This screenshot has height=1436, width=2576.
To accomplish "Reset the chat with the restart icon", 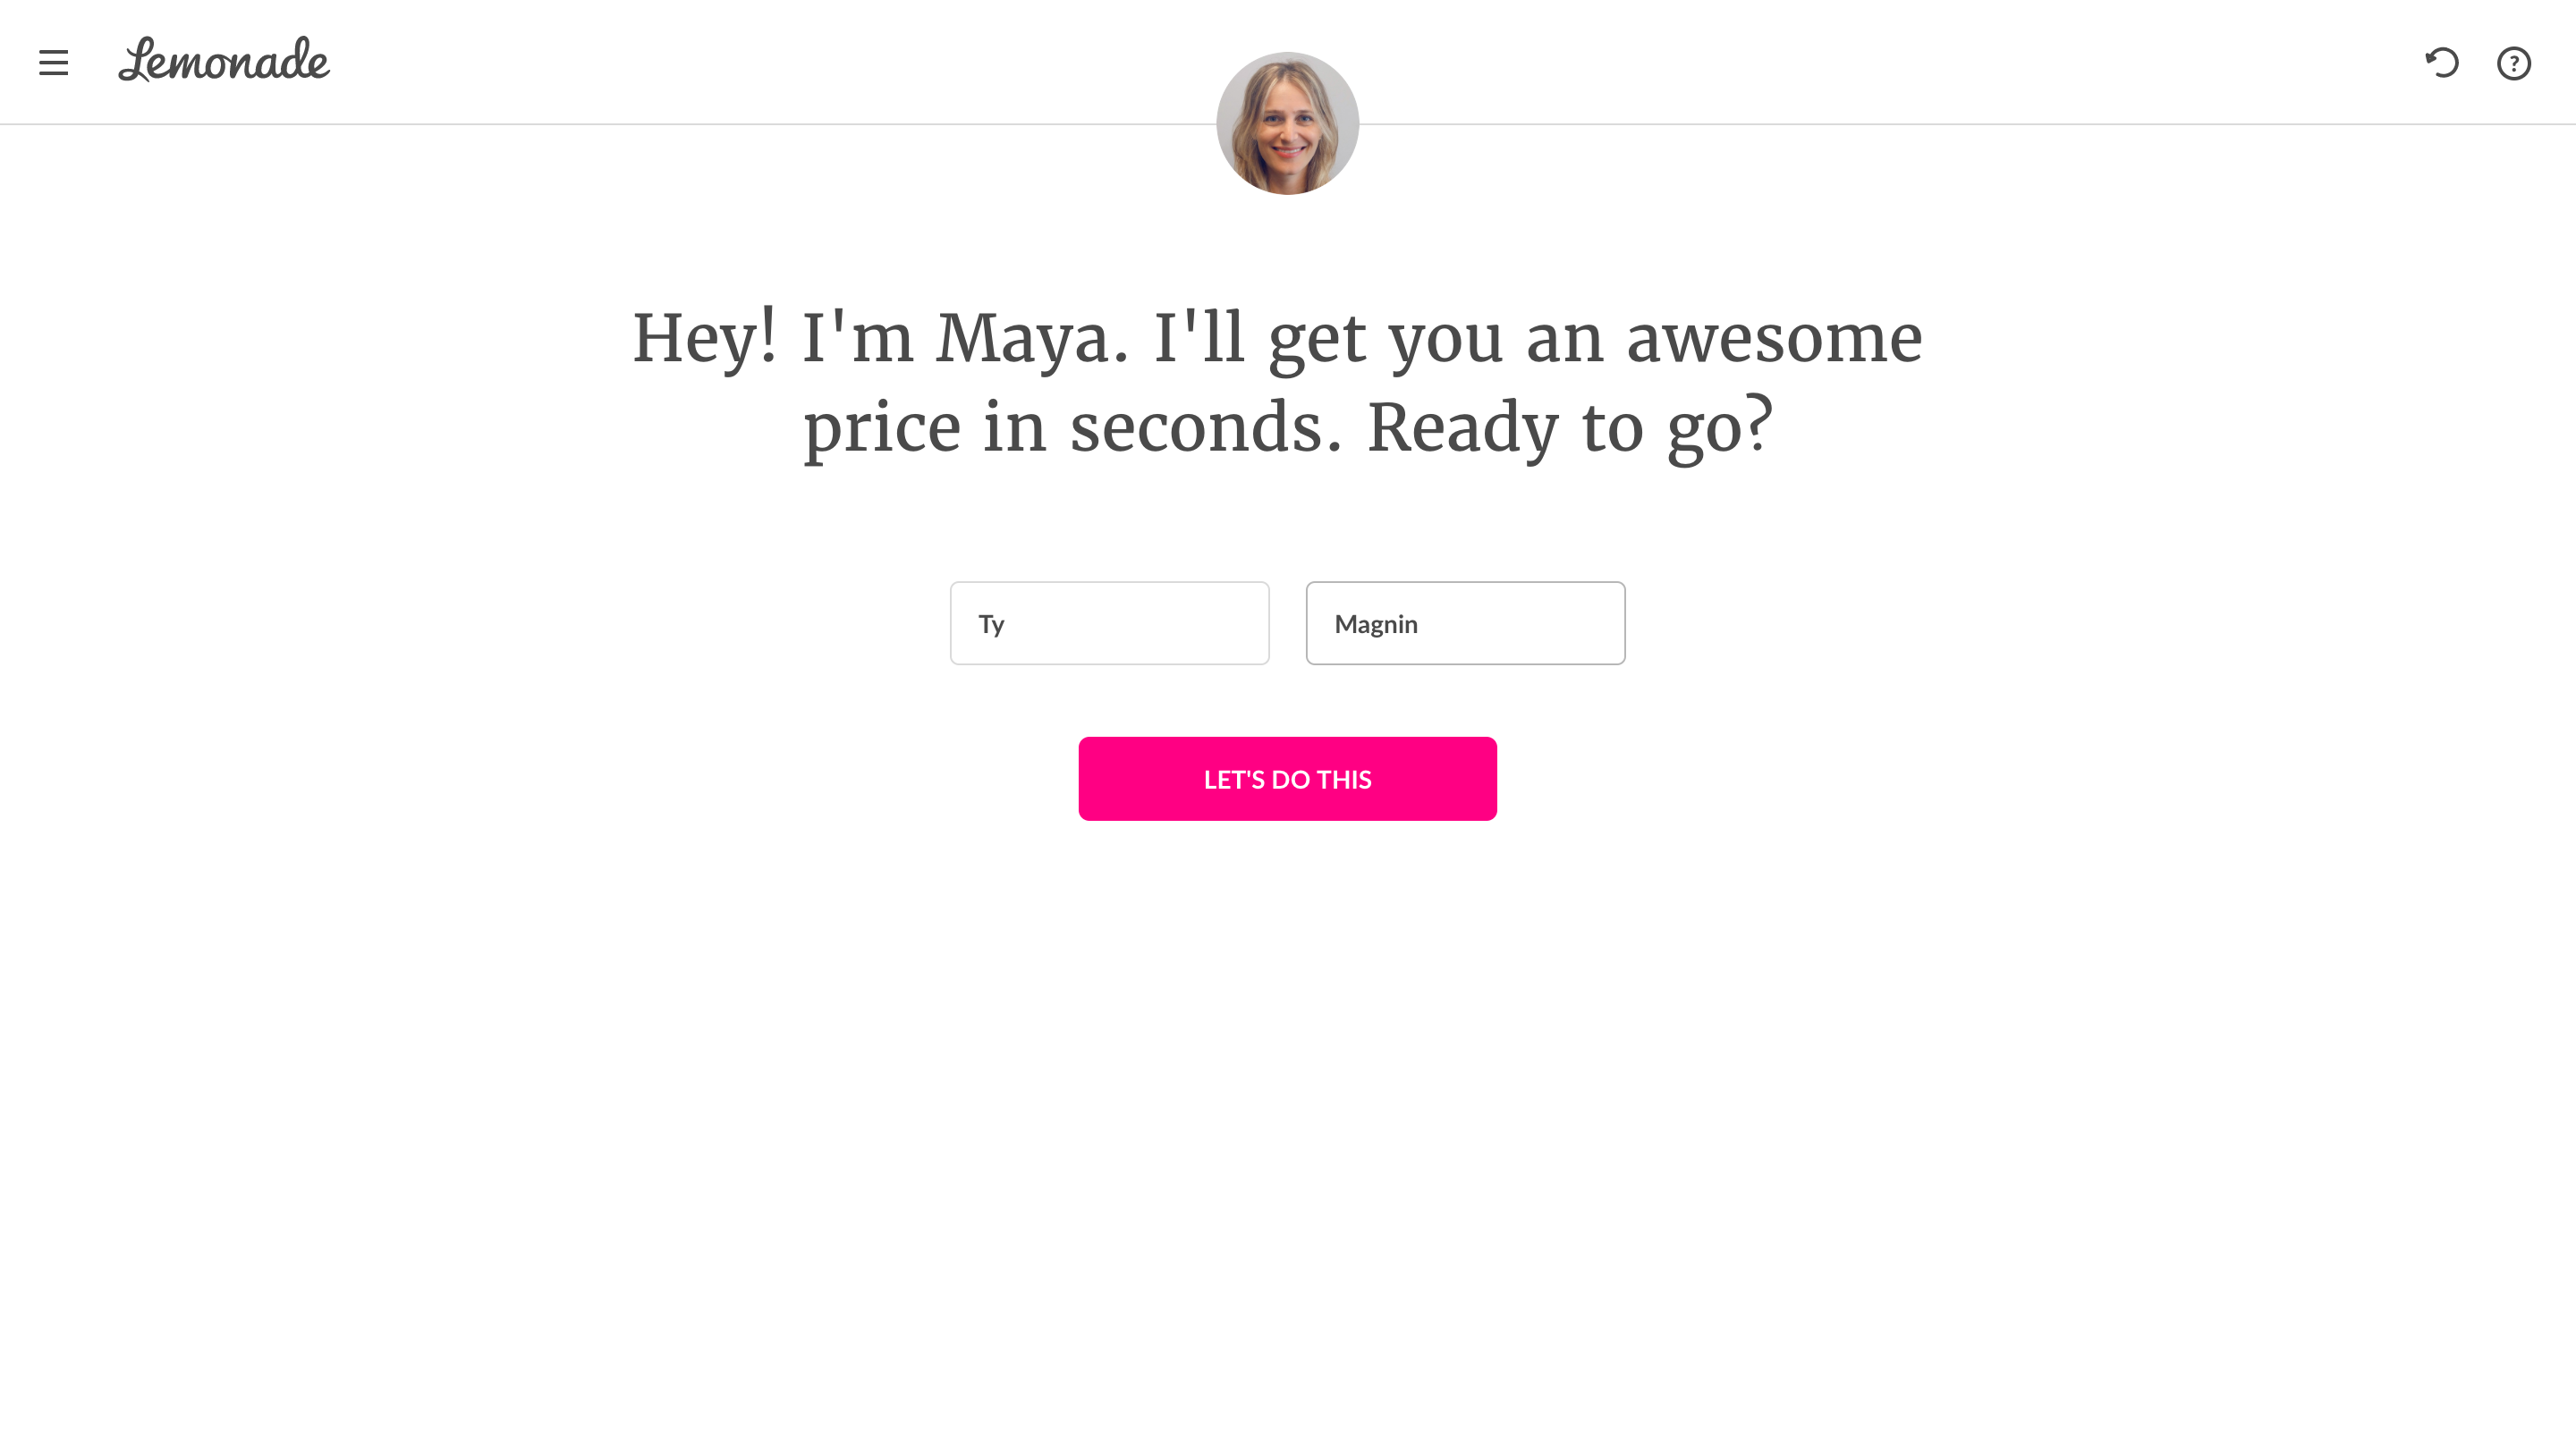I will [x=2442, y=63].
